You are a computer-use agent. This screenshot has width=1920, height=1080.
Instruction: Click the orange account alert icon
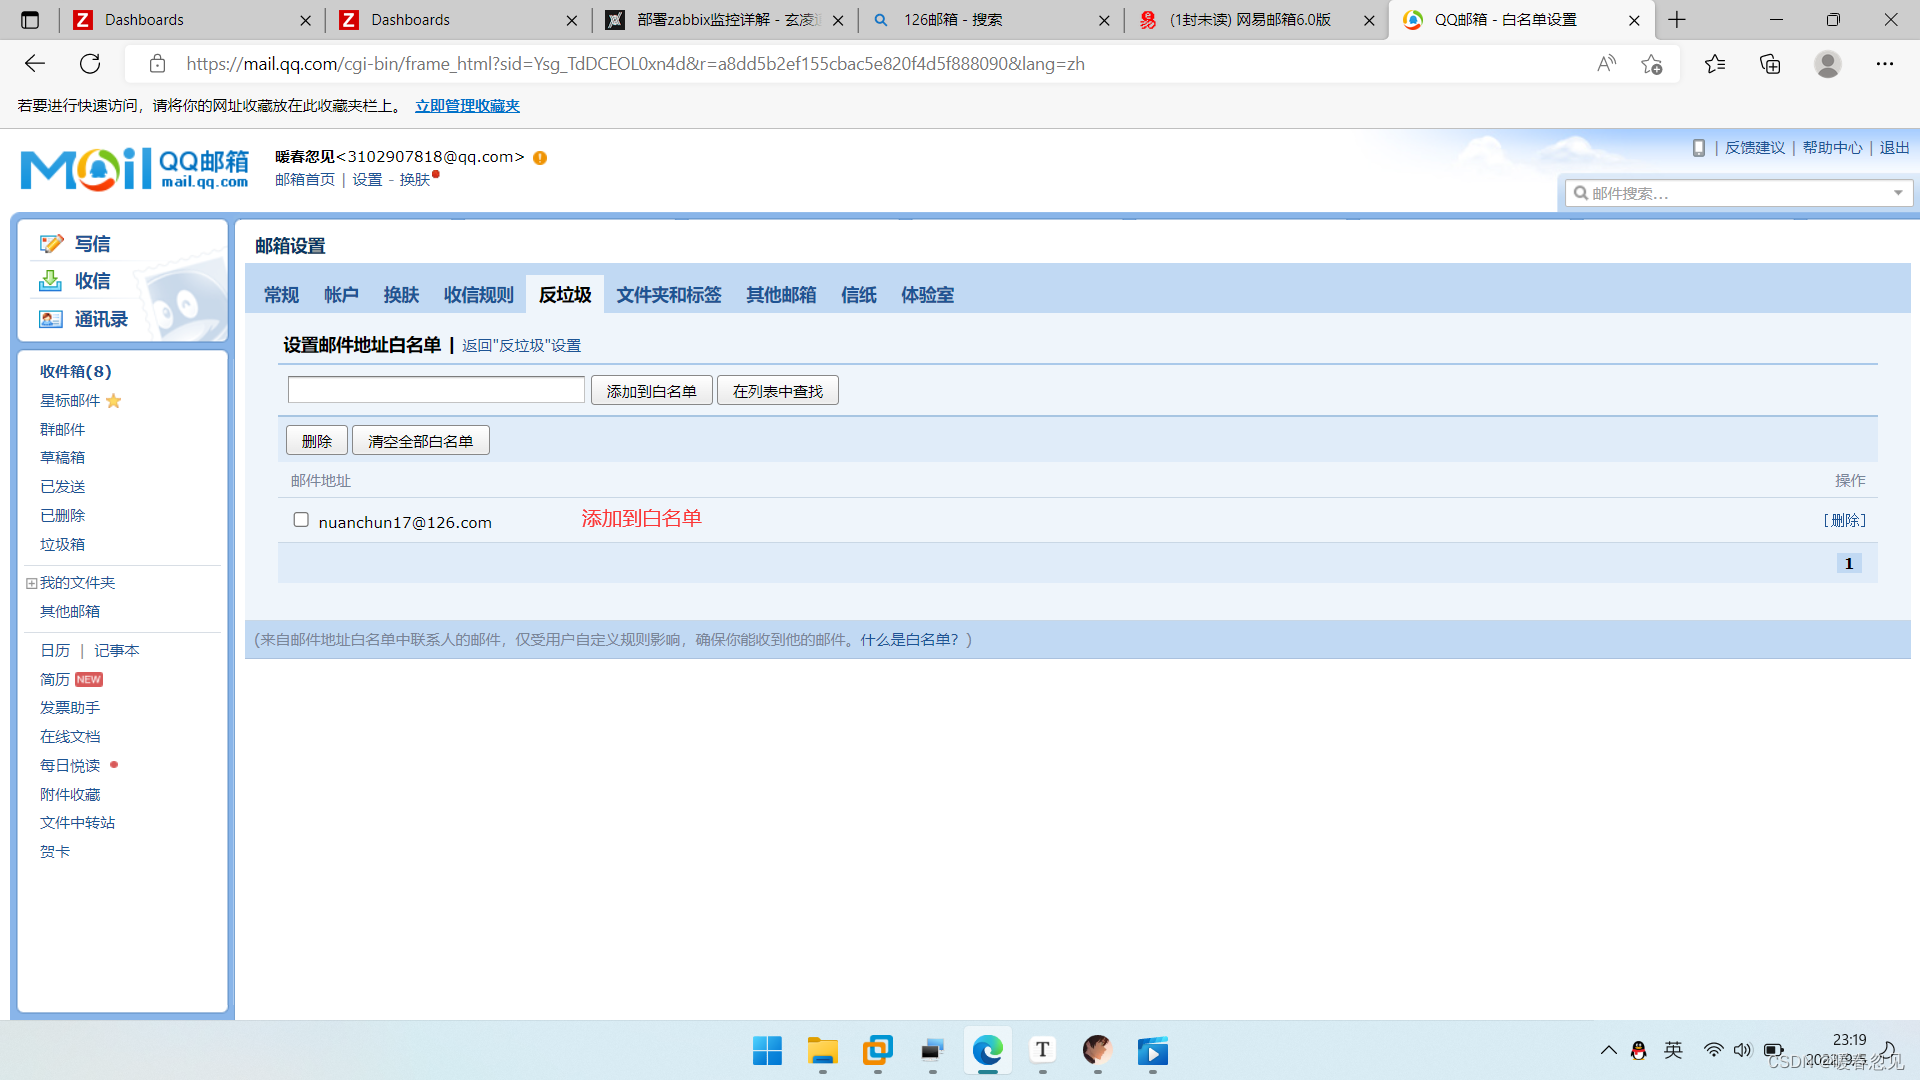coord(540,158)
